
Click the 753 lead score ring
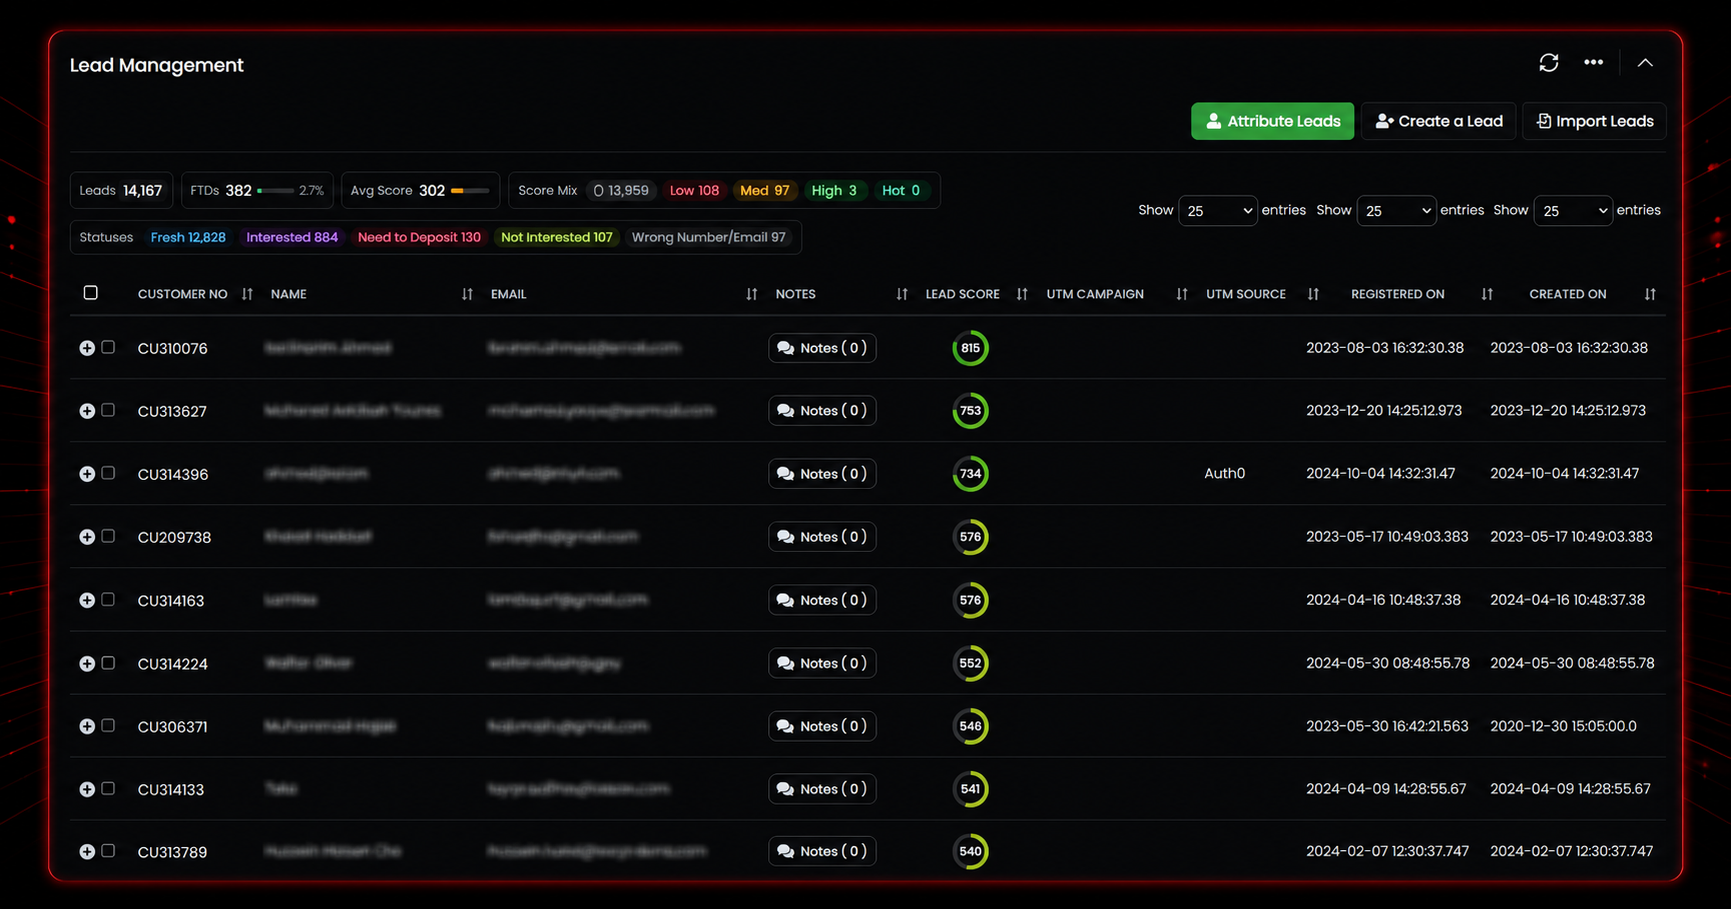pyautogui.click(x=970, y=411)
